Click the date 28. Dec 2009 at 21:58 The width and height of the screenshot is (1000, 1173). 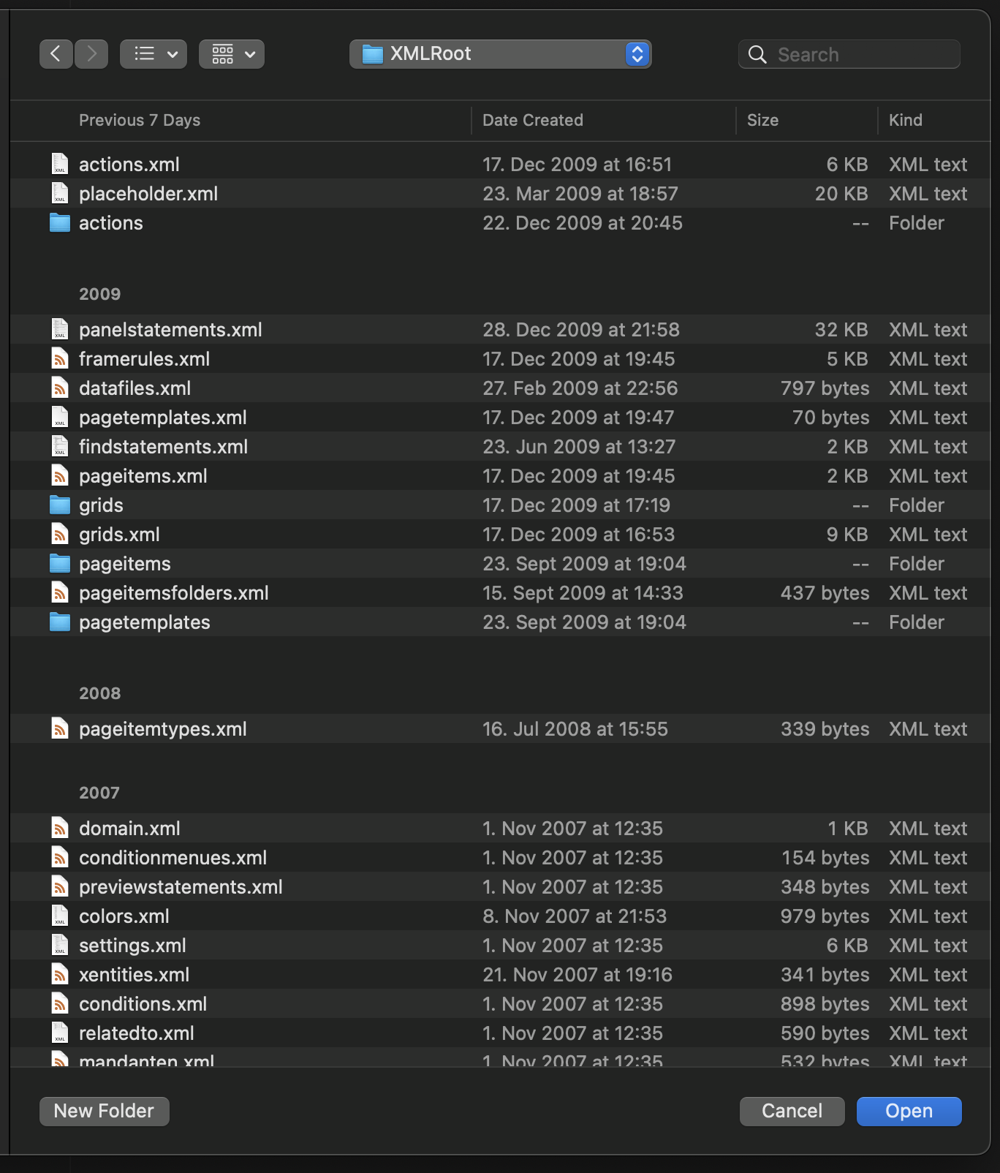(581, 329)
